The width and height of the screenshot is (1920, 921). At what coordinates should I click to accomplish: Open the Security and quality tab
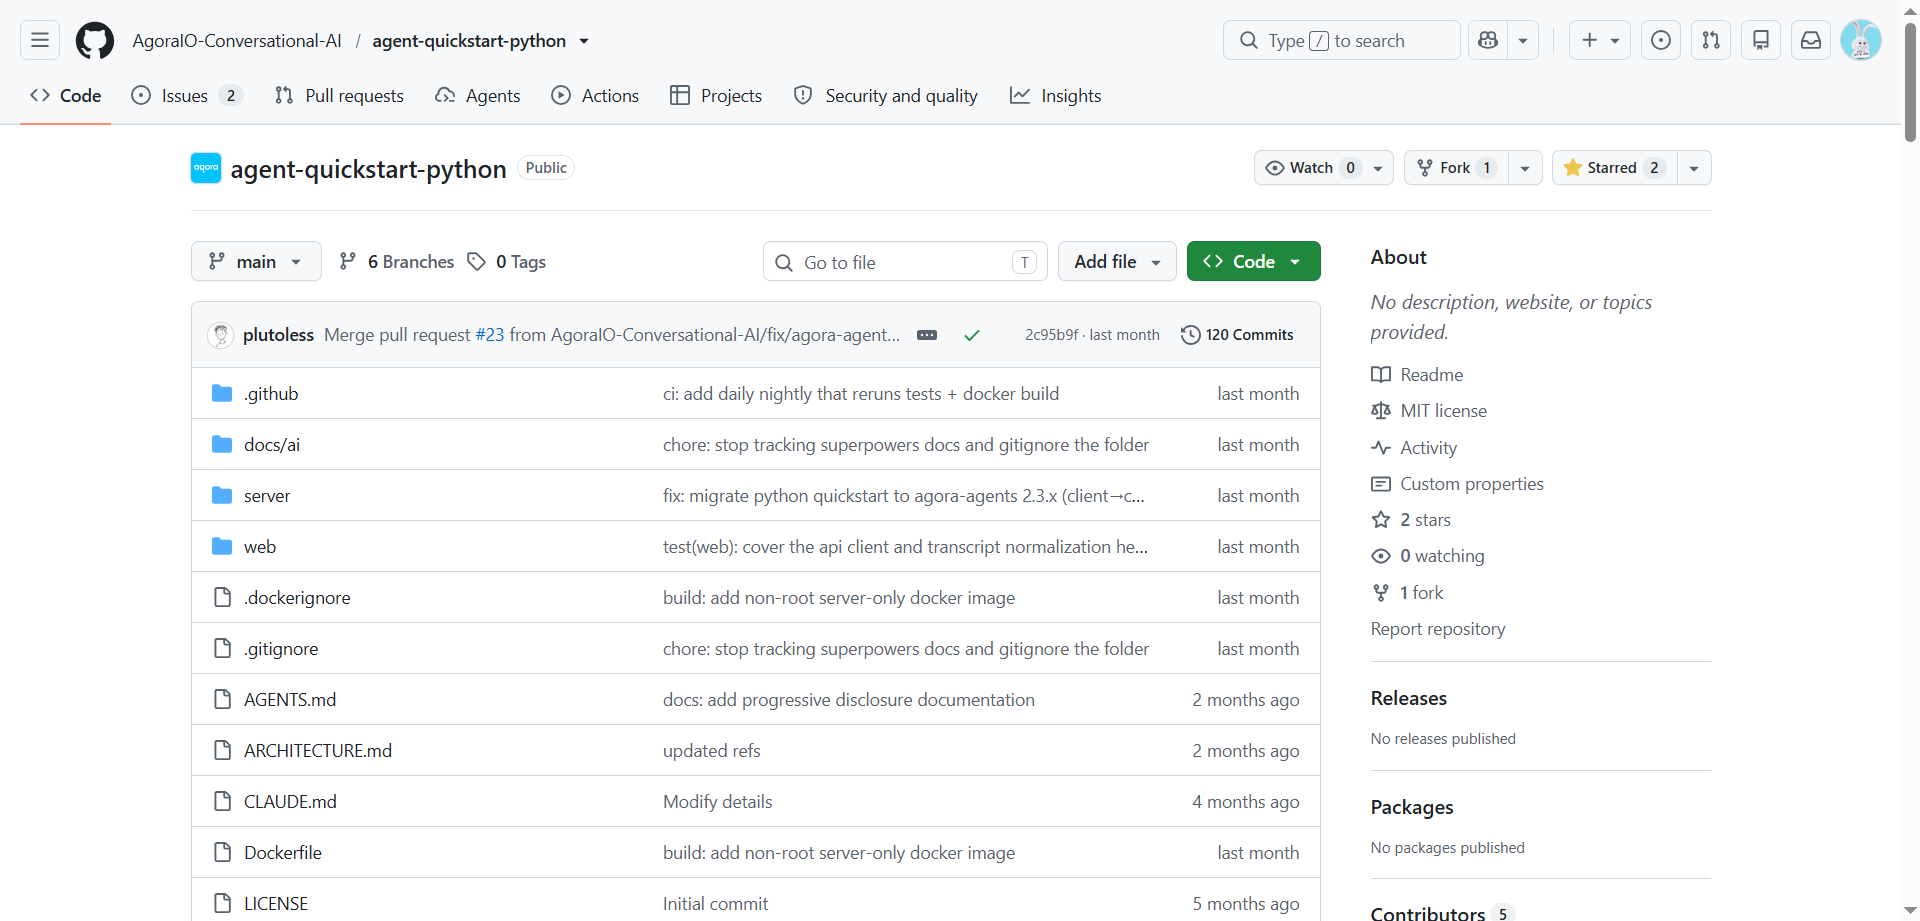tap(885, 96)
